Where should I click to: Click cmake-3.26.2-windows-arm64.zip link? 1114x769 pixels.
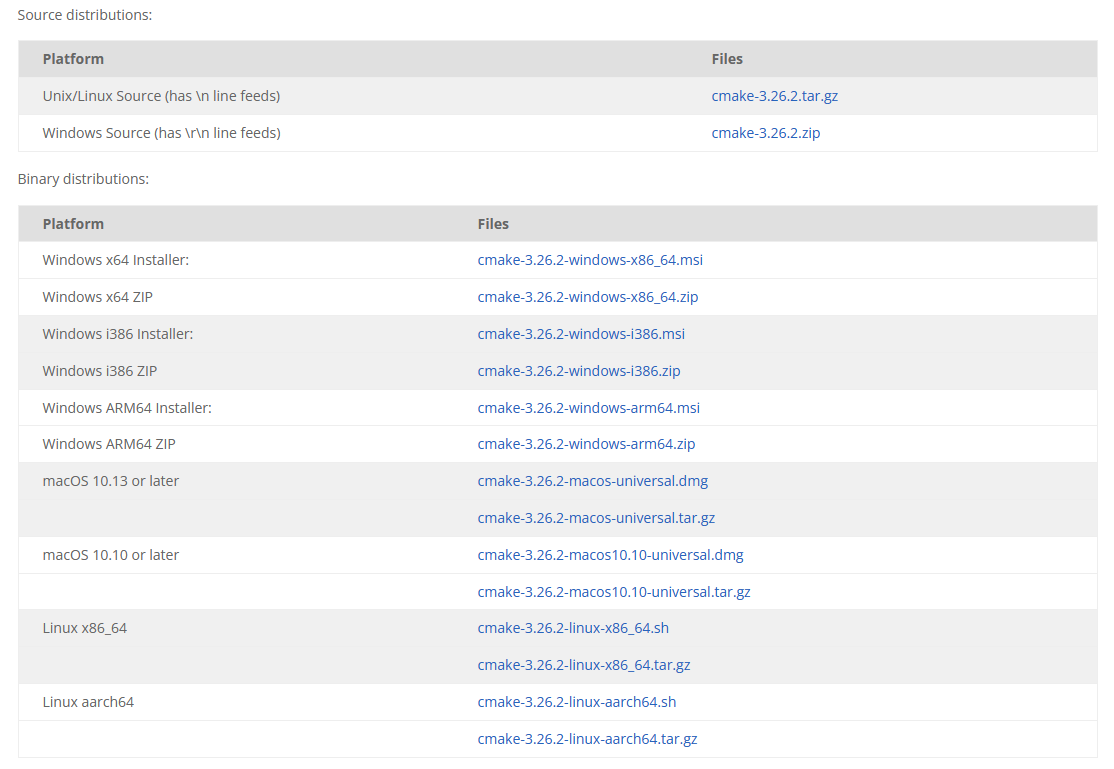[586, 444]
